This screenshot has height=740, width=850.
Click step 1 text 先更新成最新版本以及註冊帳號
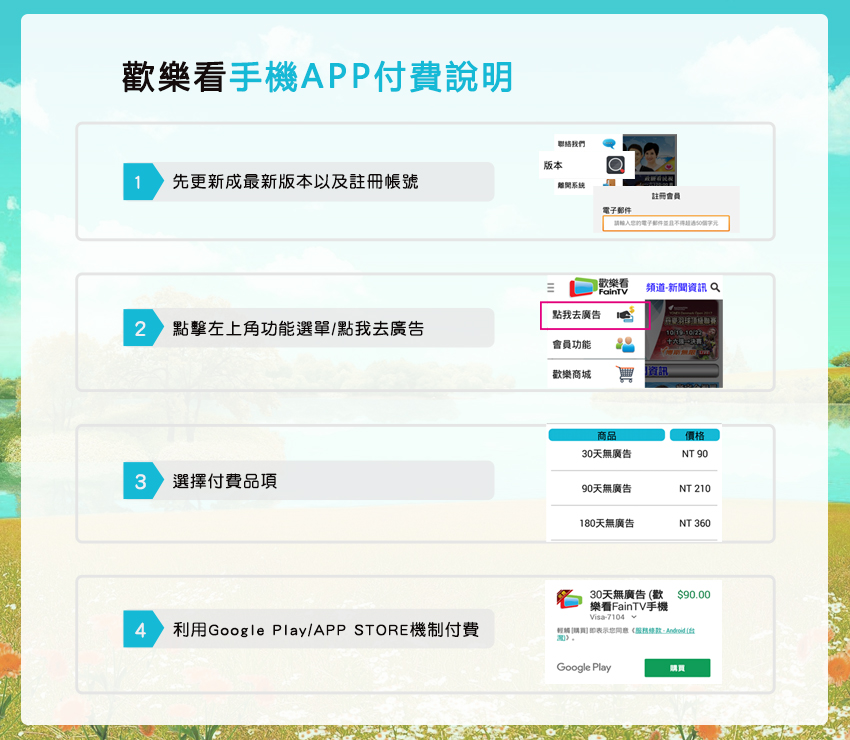[x=295, y=182]
